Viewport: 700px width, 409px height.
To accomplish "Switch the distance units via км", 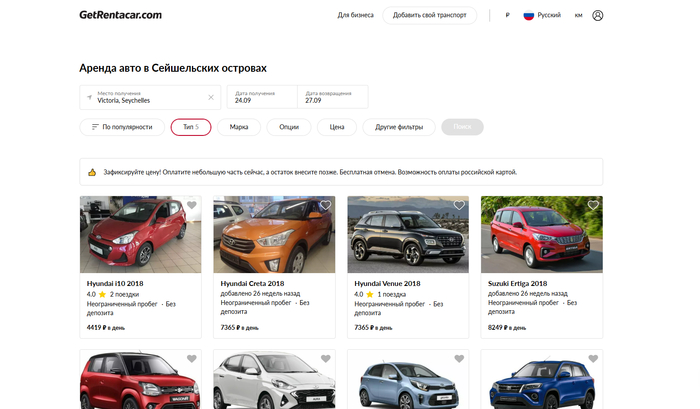I will [x=578, y=15].
